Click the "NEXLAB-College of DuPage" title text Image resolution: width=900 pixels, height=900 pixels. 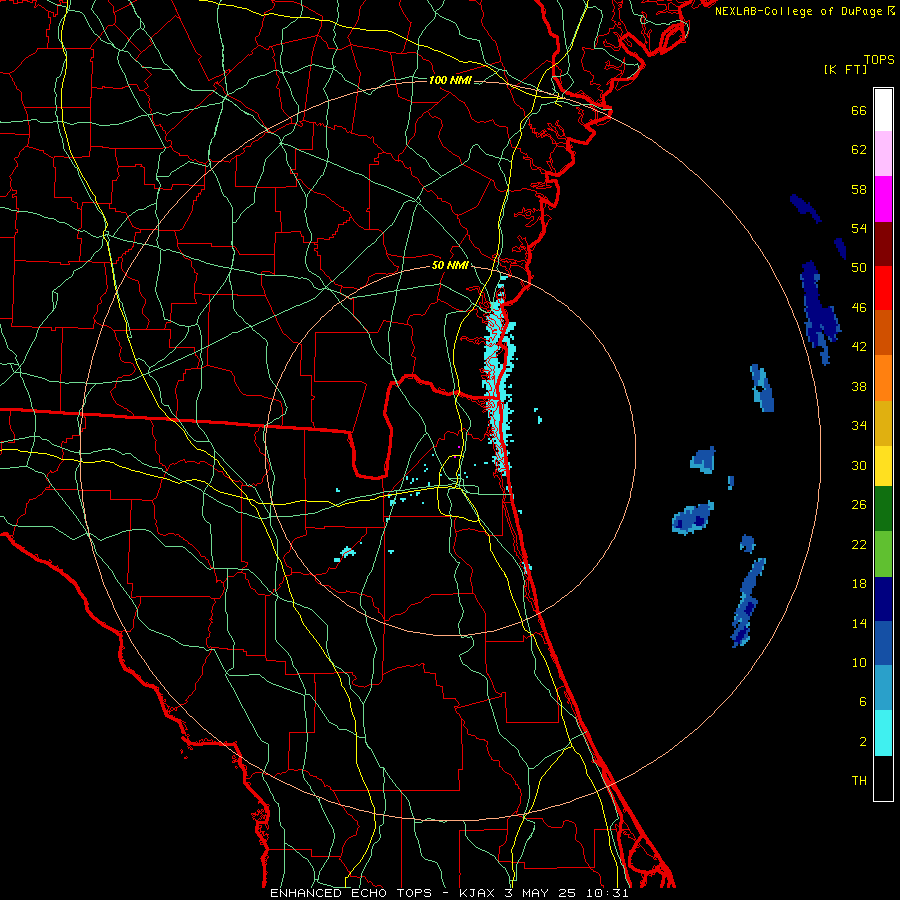click(800, 11)
